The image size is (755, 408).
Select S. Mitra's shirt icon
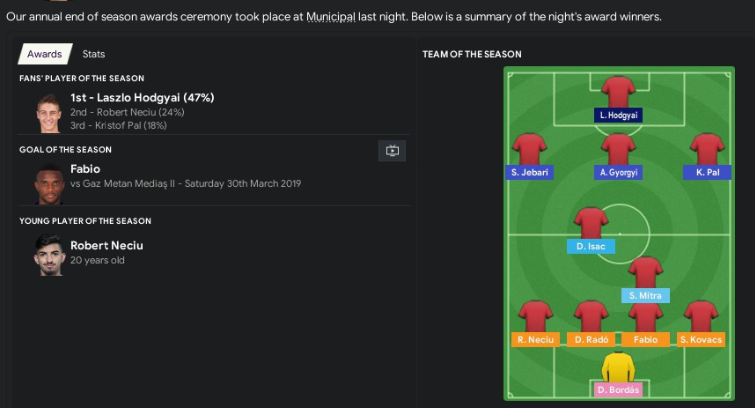tap(646, 272)
